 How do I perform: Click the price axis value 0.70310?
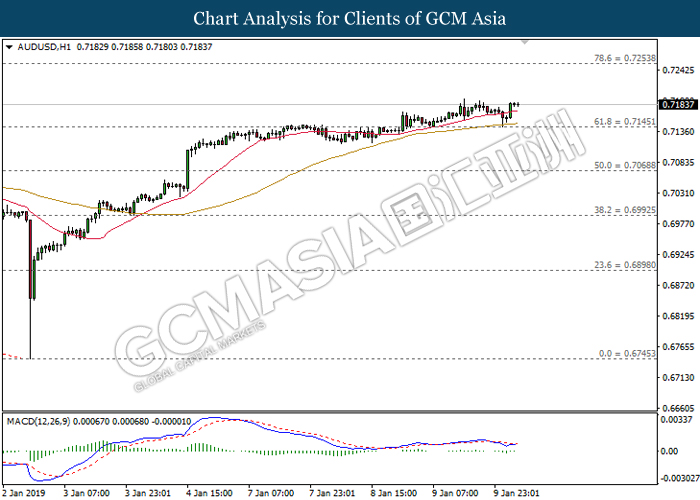tap(679, 193)
